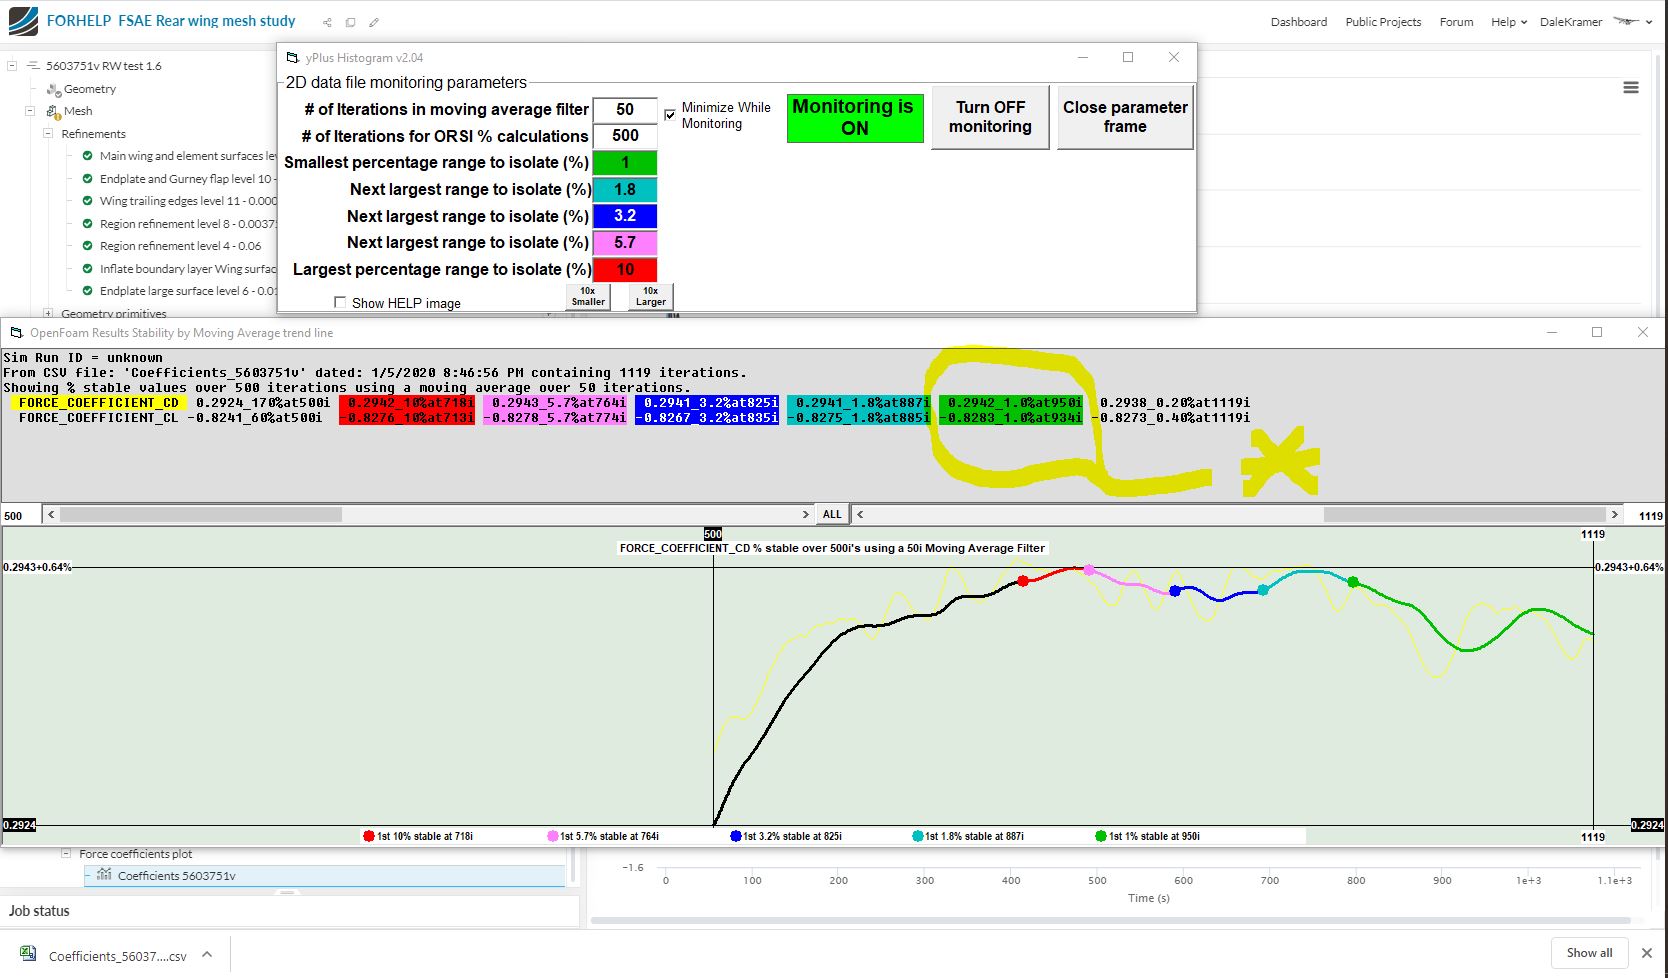Open the hamburger menu icon
The height and width of the screenshot is (978, 1668).
click(x=1631, y=88)
